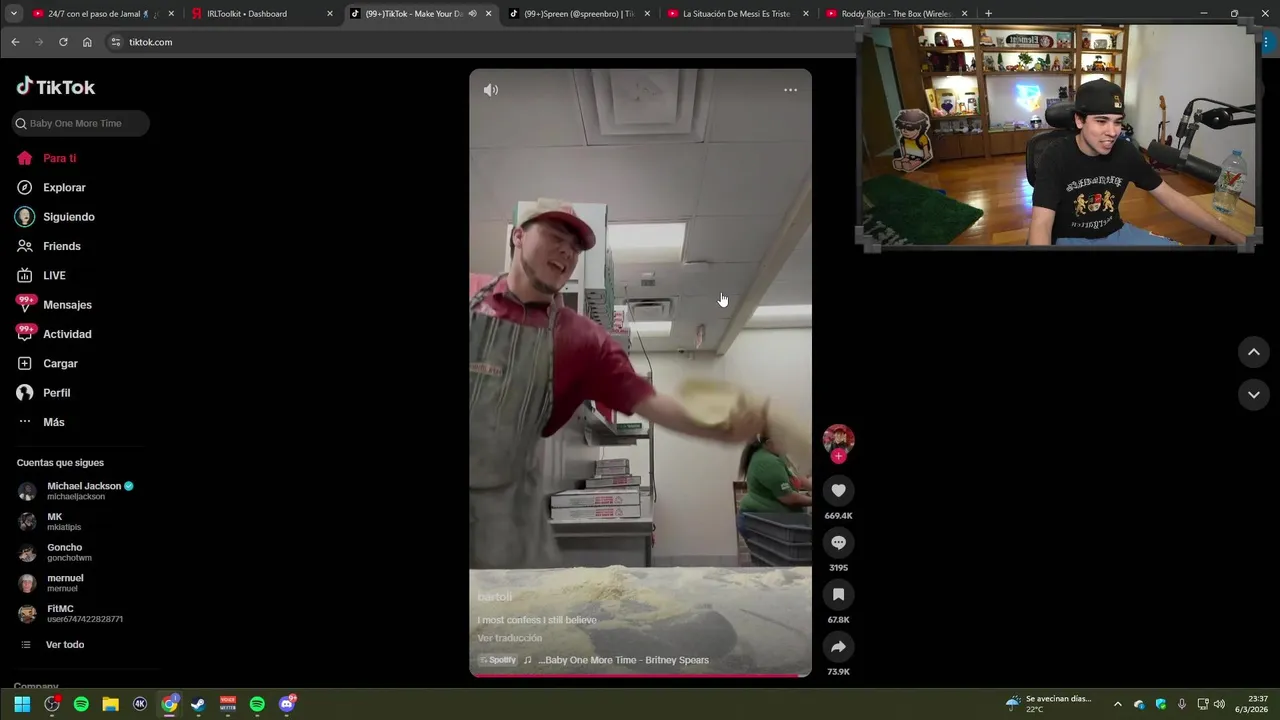The height and width of the screenshot is (720, 1280).
Task: Click the creator's avatar beside the video
Action: click(838, 439)
